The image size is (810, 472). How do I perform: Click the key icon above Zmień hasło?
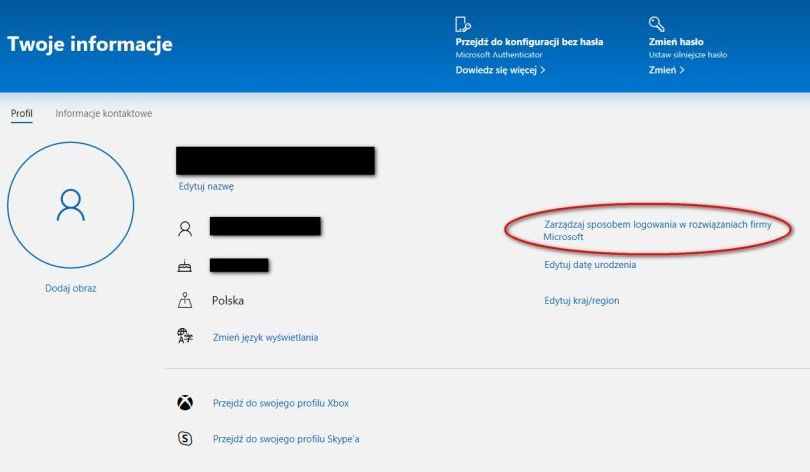tap(657, 24)
